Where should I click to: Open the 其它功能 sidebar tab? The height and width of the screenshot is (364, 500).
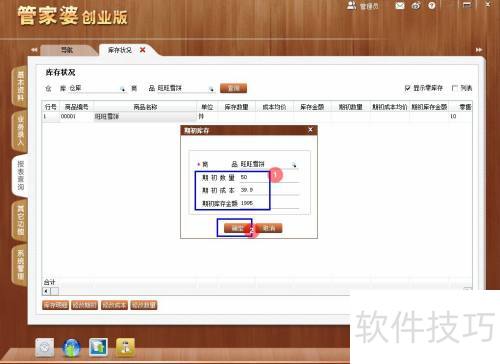coord(20,220)
